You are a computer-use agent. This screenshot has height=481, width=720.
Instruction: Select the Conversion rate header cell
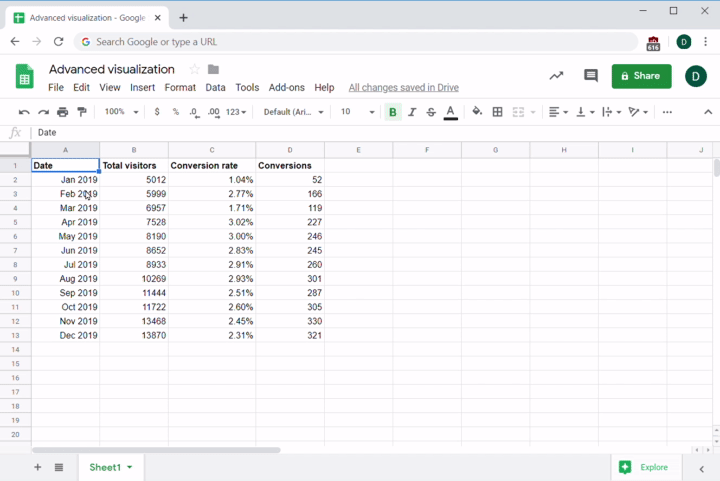tap(211, 166)
